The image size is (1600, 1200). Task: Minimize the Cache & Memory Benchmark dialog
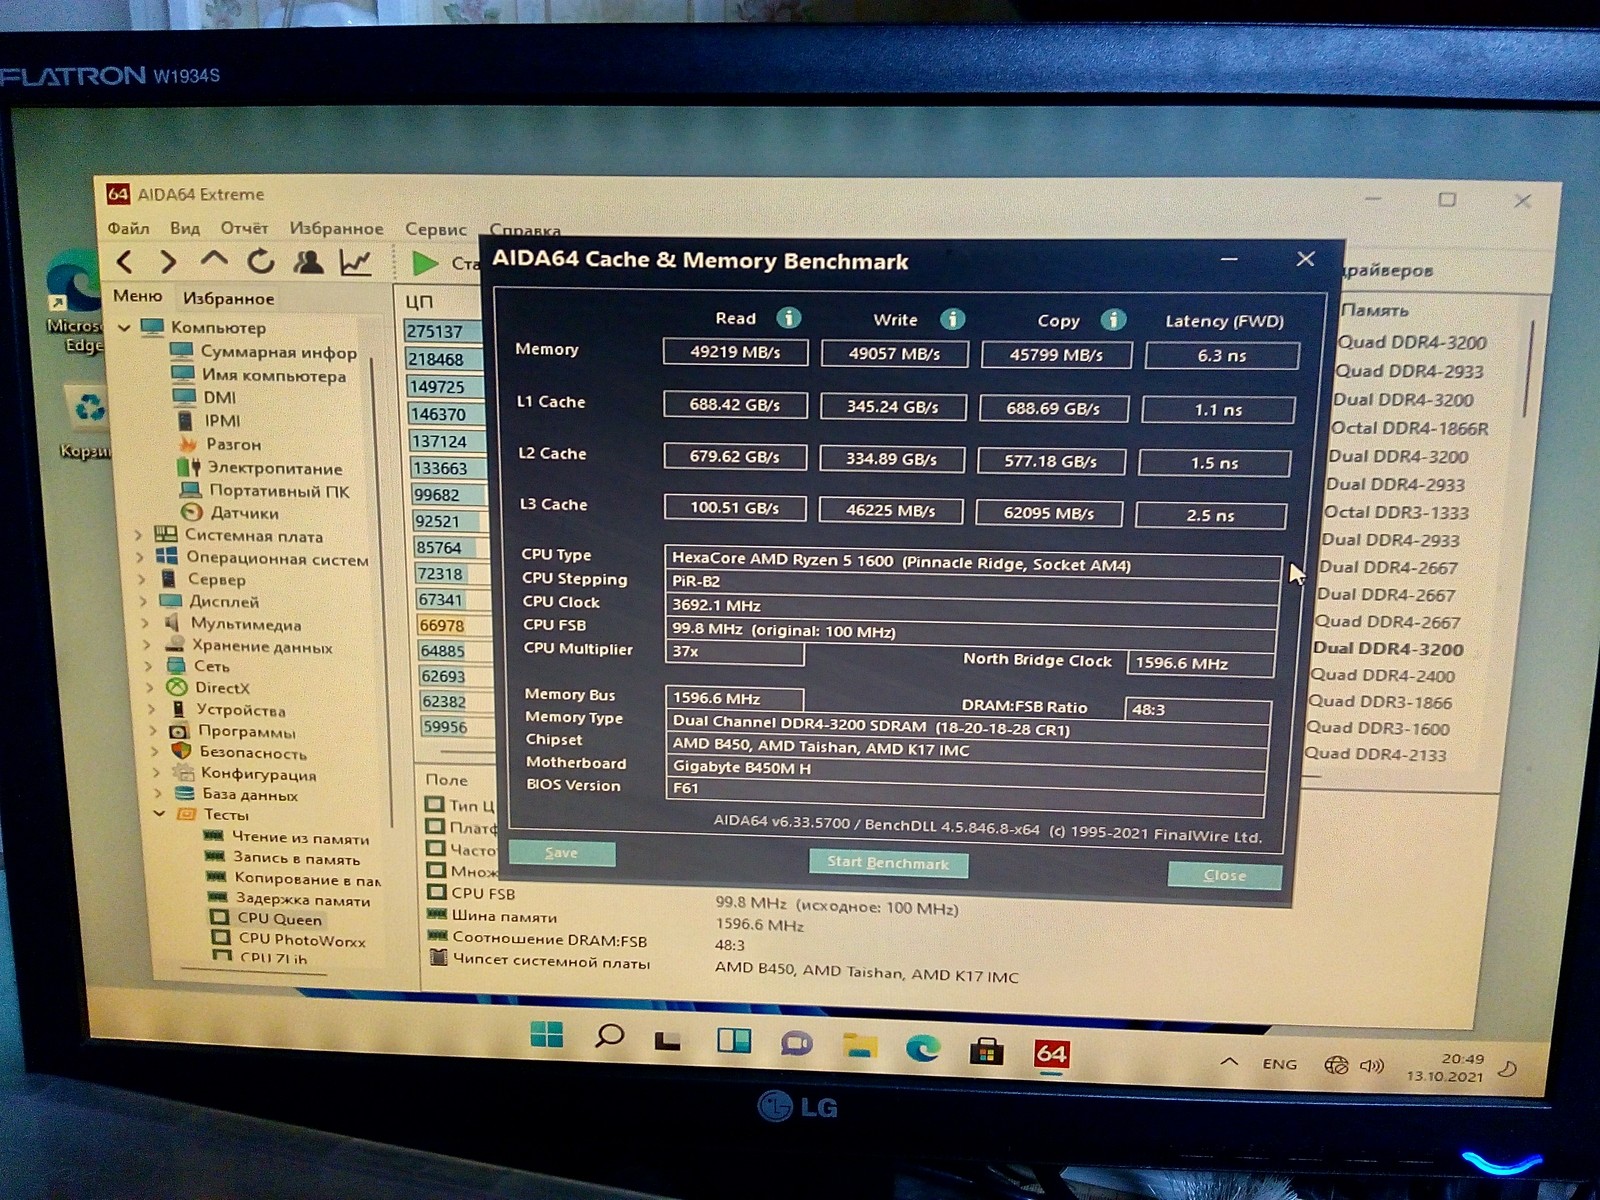[1229, 259]
